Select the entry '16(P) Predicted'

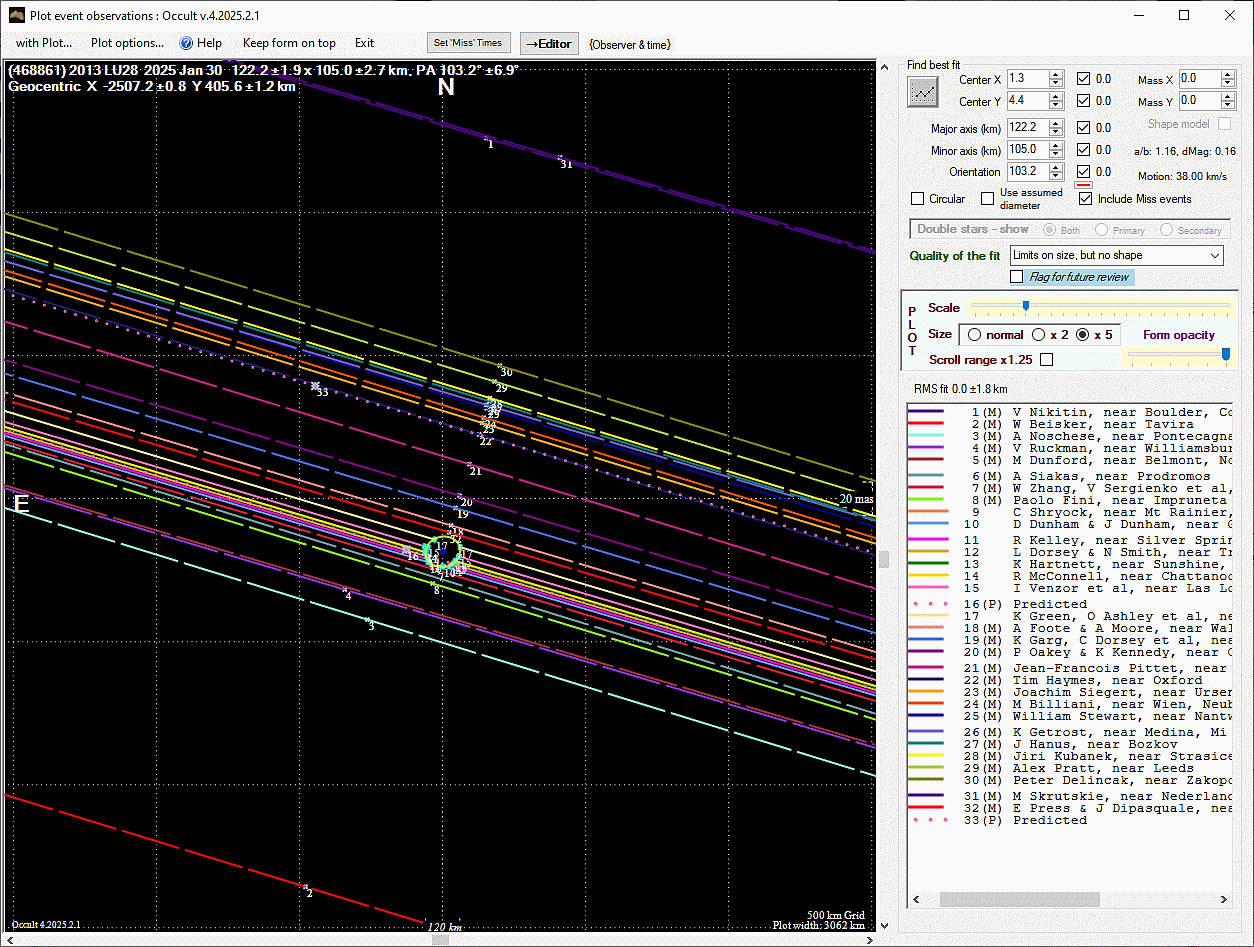pyautogui.click(x=1070, y=604)
